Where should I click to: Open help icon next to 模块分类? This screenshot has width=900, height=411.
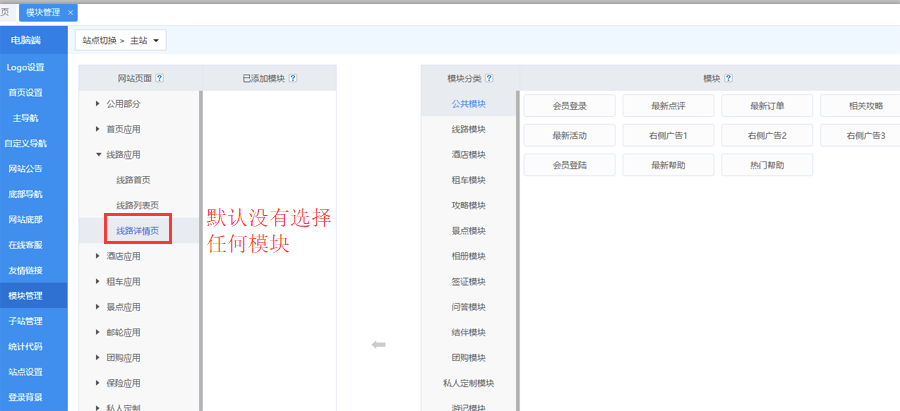click(489, 78)
